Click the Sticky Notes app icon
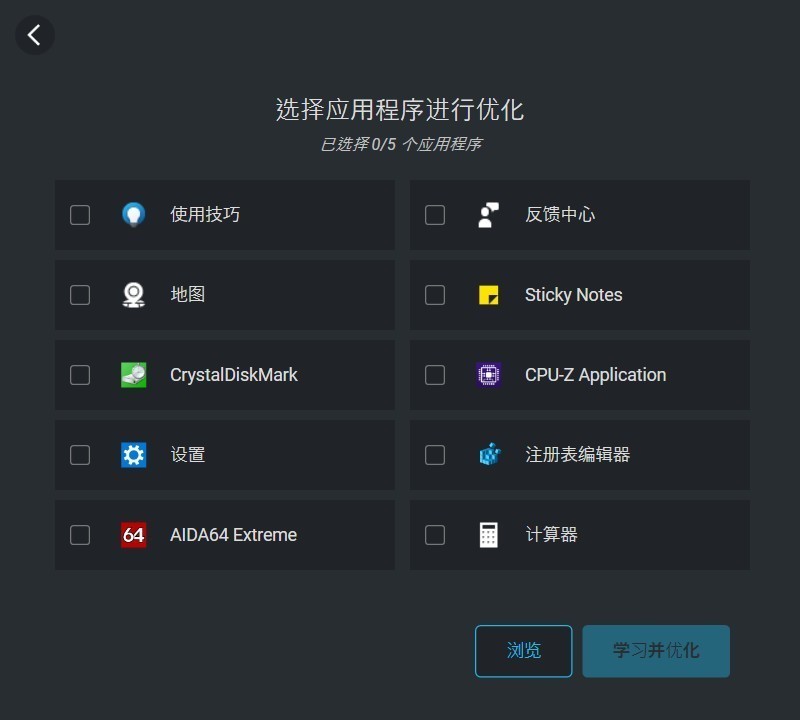This screenshot has width=800, height=720. [x=489, y=294]
